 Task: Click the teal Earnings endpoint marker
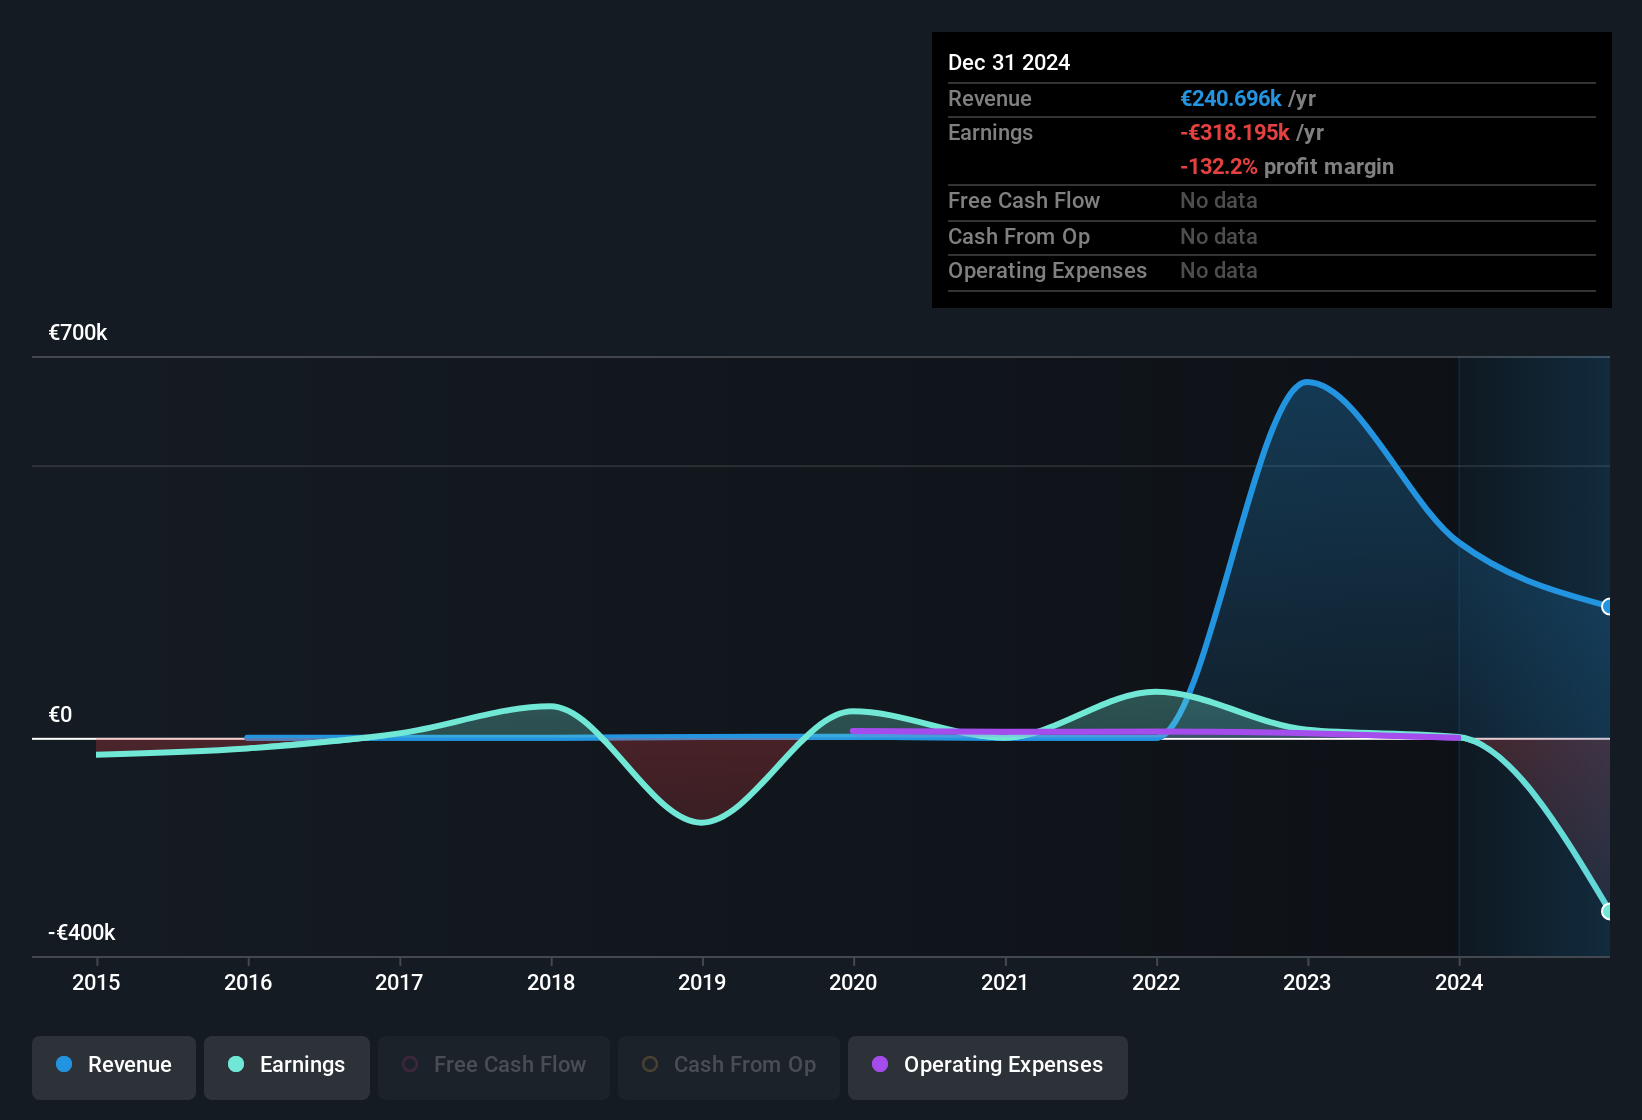coord(1608,911)
